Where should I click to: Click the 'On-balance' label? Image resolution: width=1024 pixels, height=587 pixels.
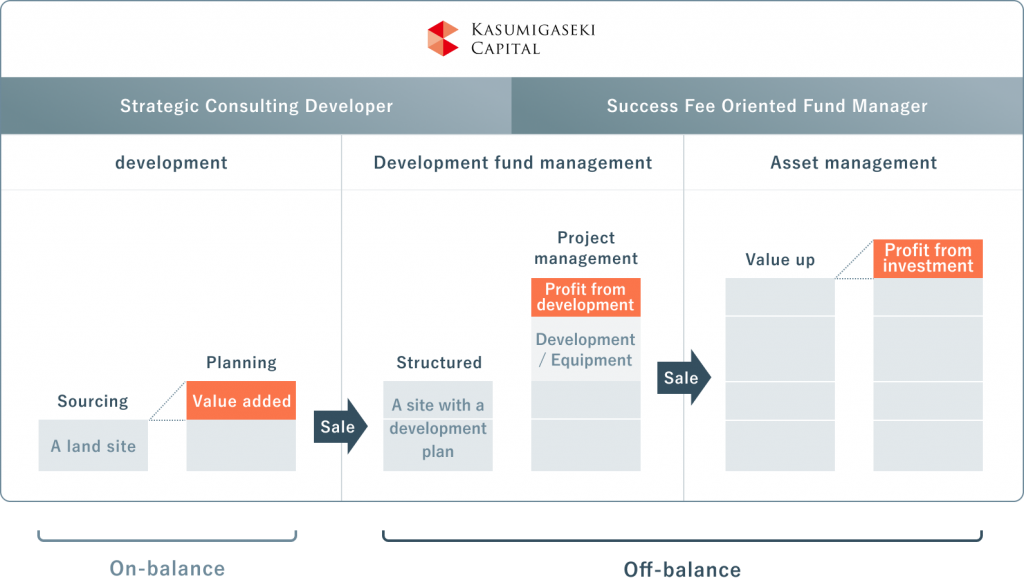coord(167,568)
